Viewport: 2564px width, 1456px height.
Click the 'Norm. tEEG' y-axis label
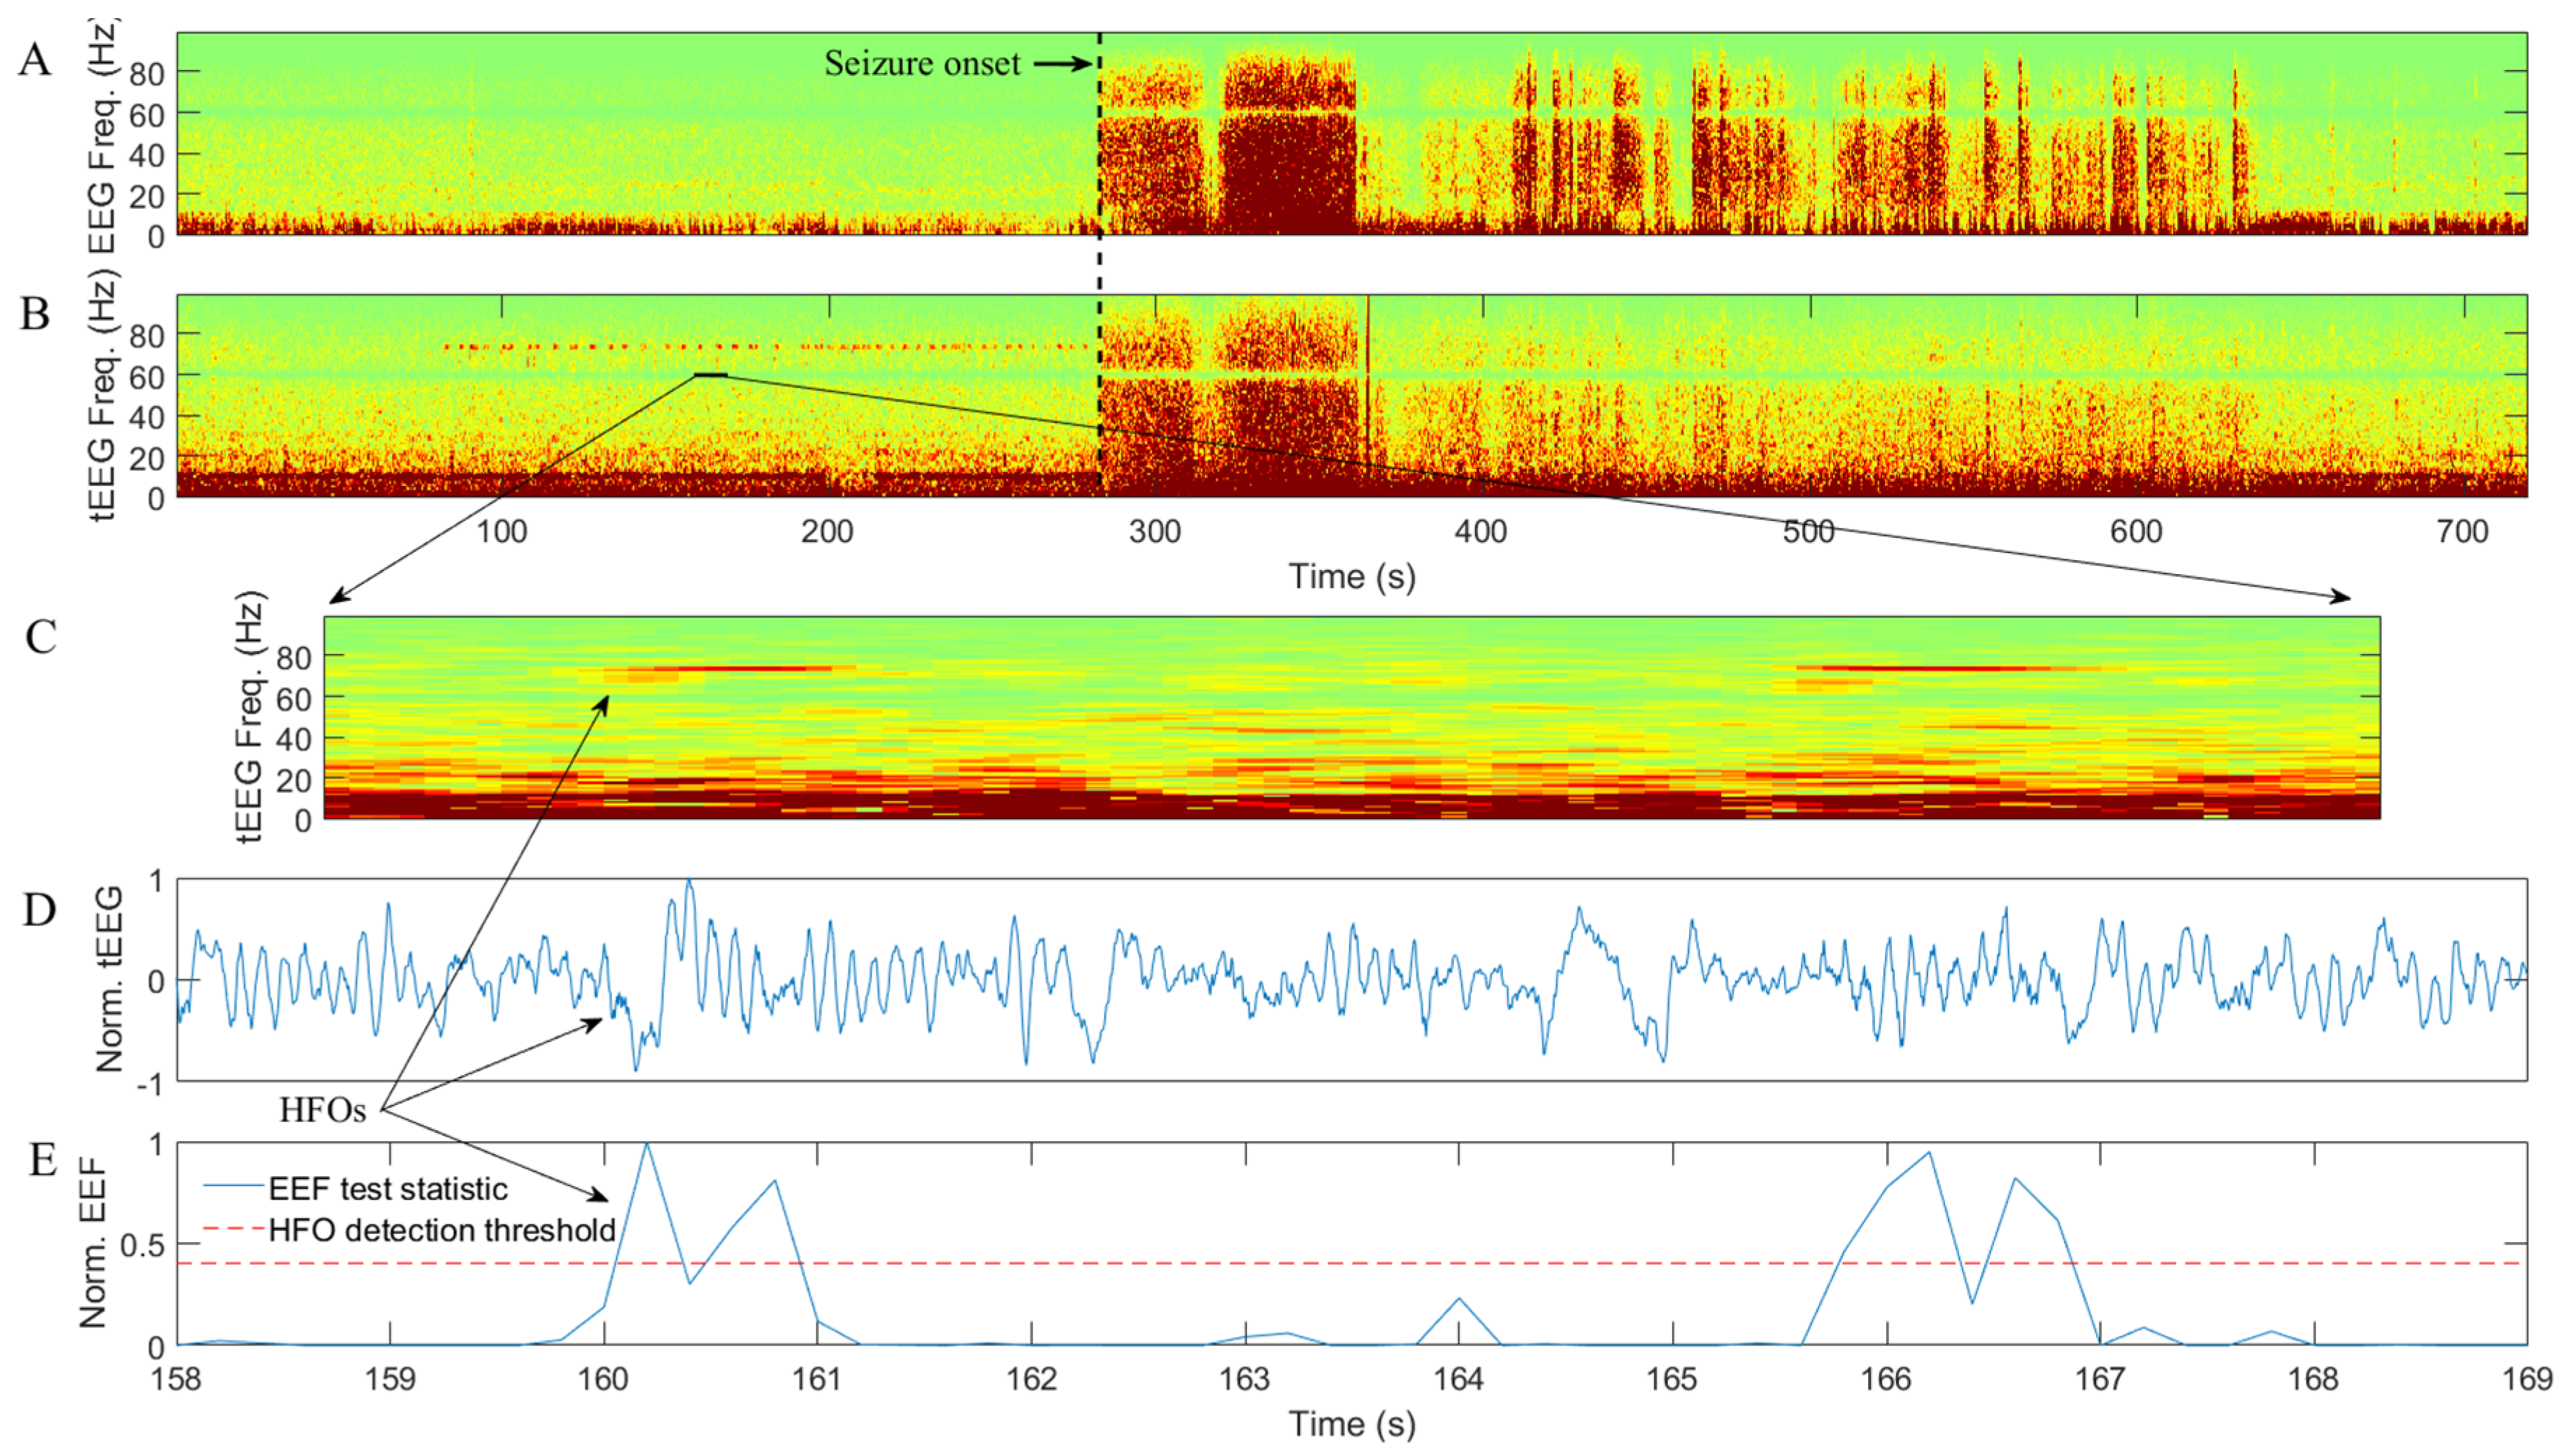(109, 980)
